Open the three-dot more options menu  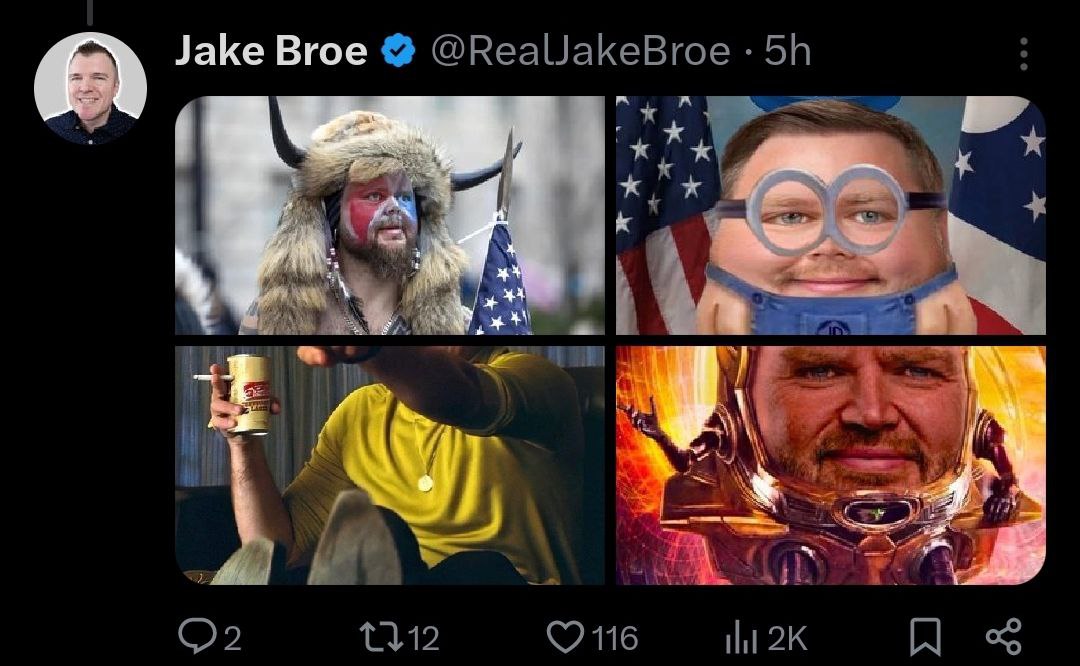tap(1023, 54)
